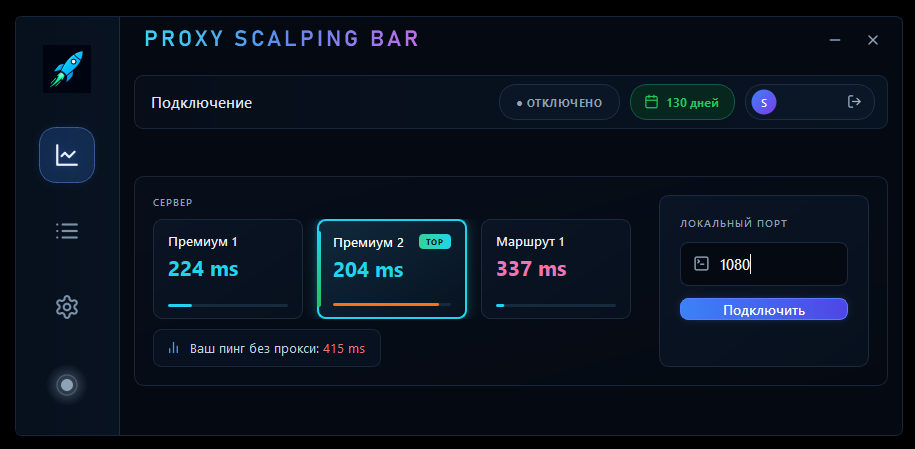The image size is (915, 449).
Task: Click the rocket logo icon
Action: pyautogui.click(x=67, y=69)
